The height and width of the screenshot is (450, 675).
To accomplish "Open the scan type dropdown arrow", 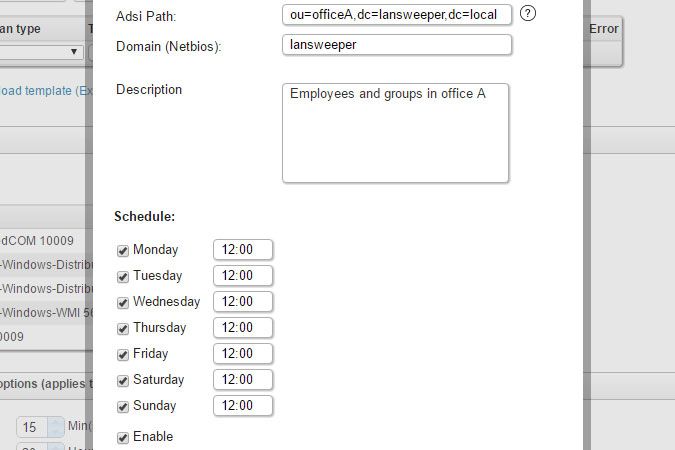I will [74, 52].
